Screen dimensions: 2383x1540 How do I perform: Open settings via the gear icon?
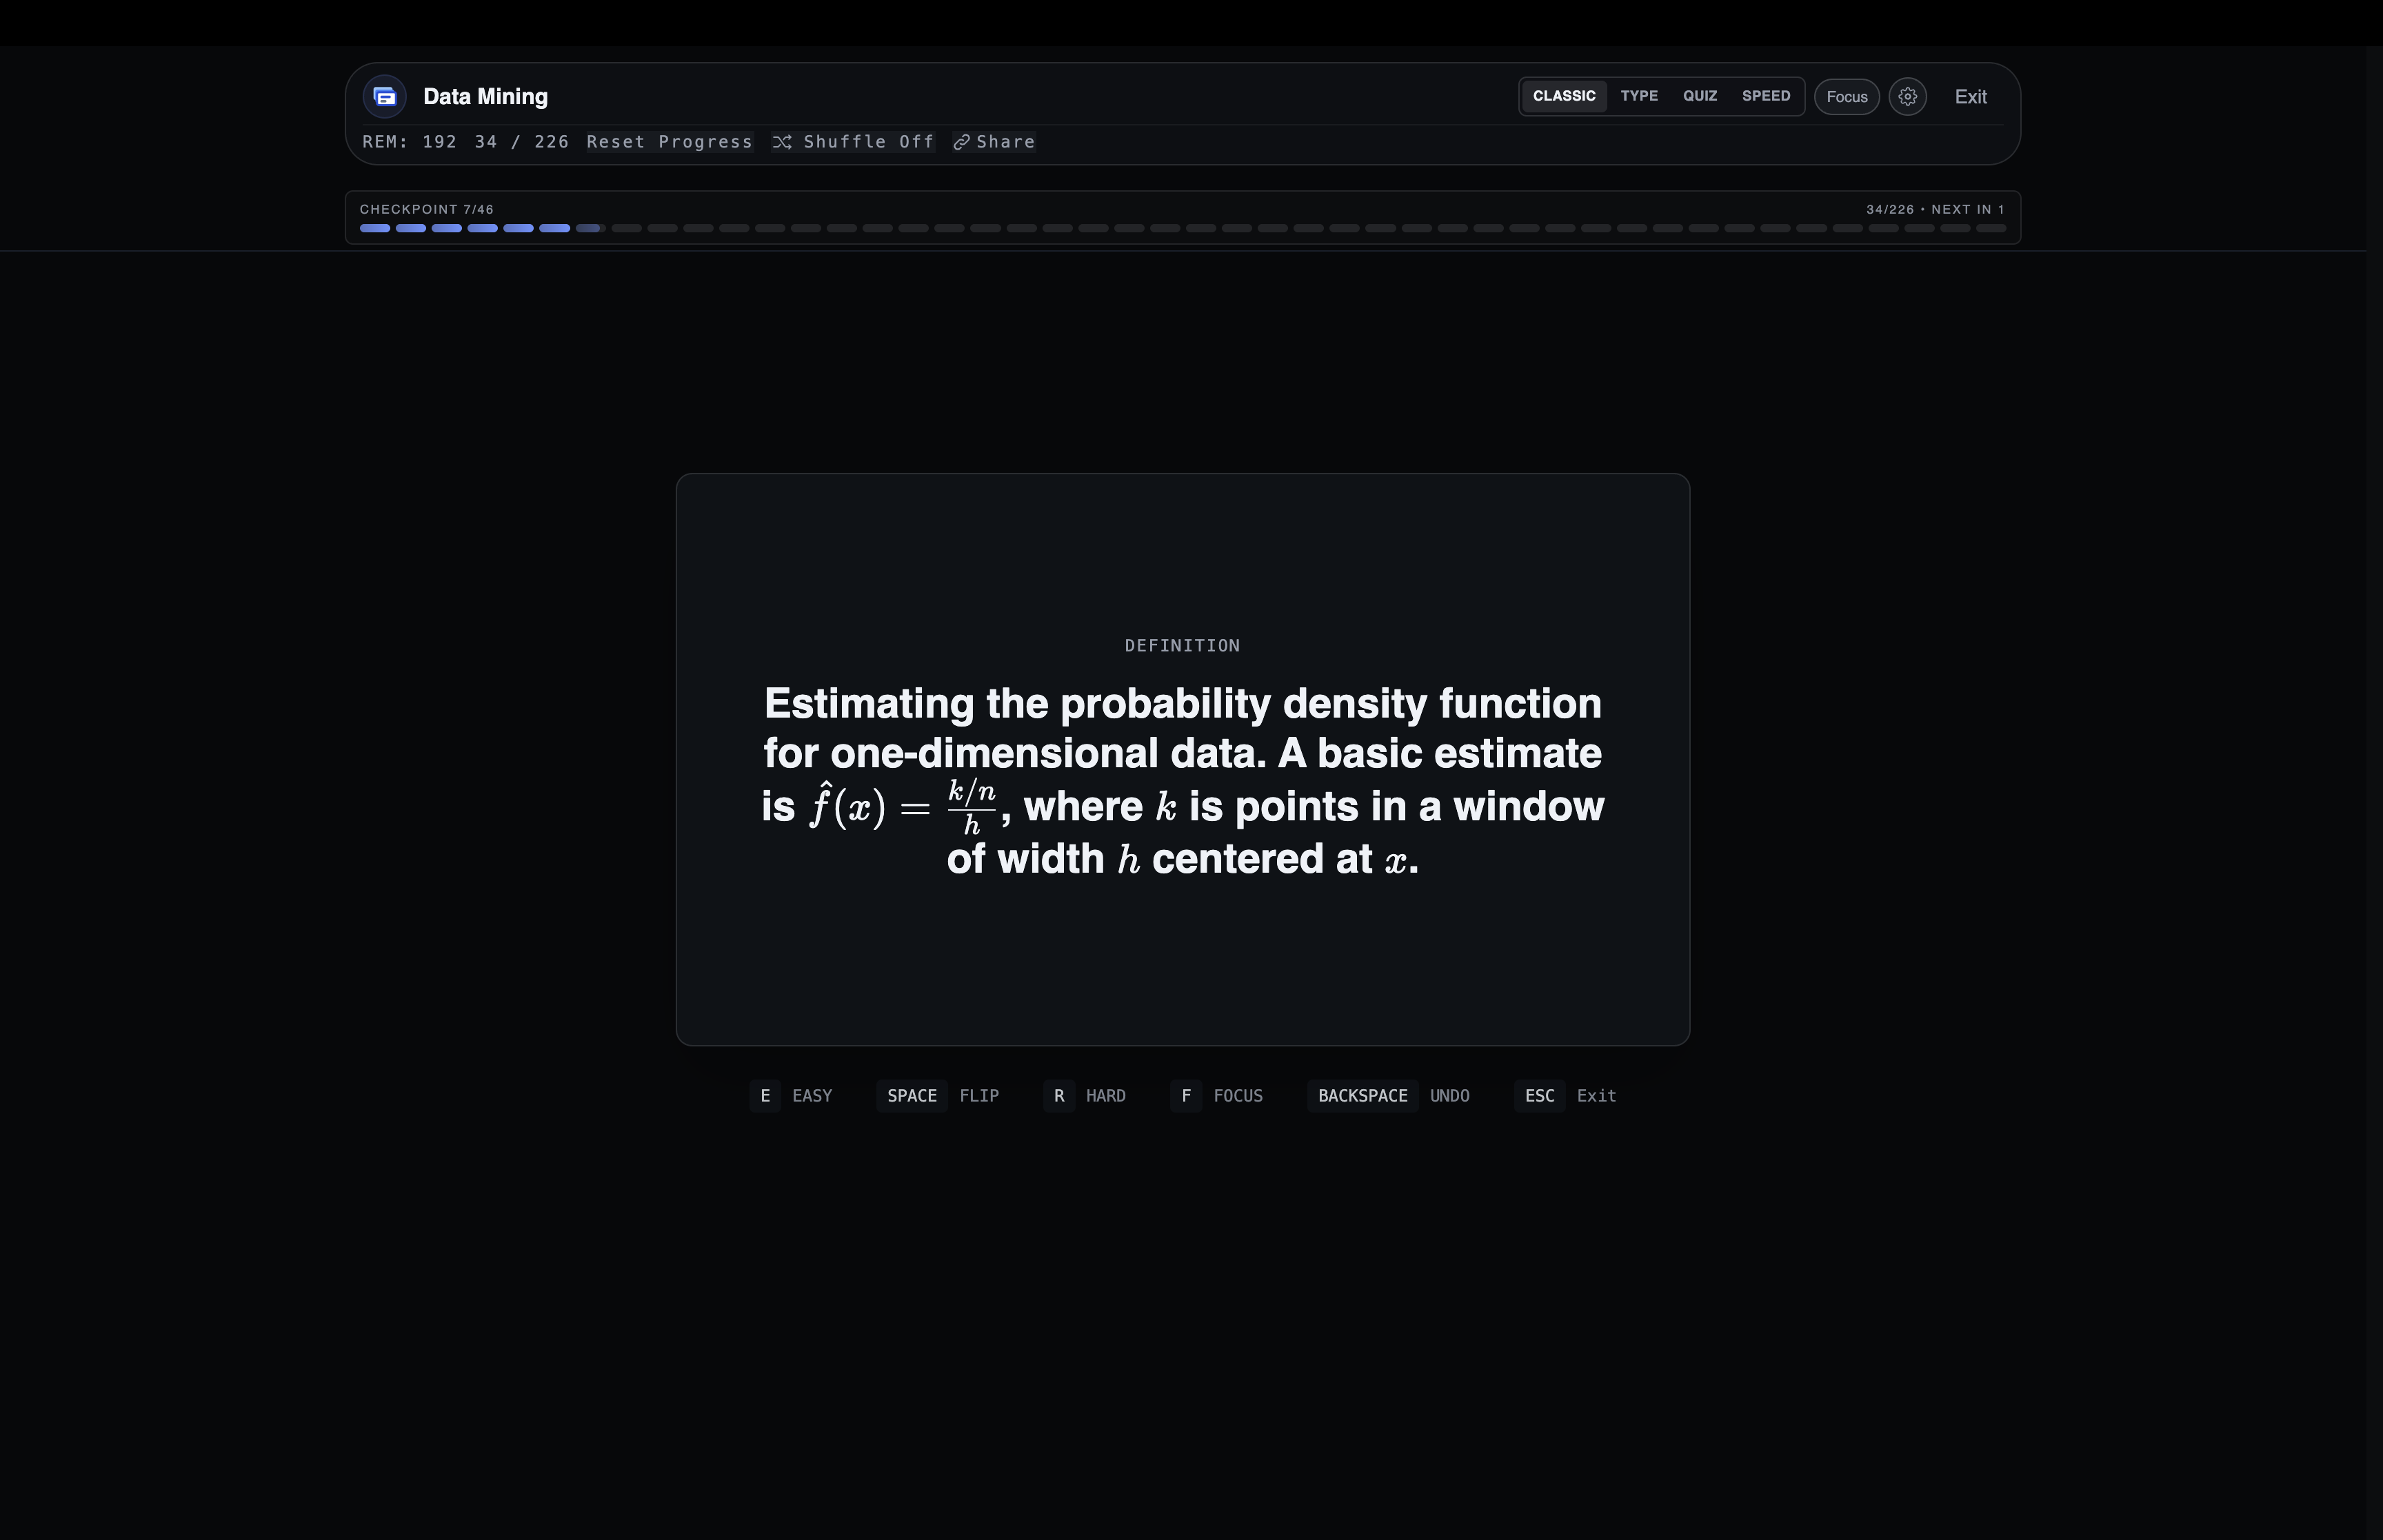(x=1908, y=97)
